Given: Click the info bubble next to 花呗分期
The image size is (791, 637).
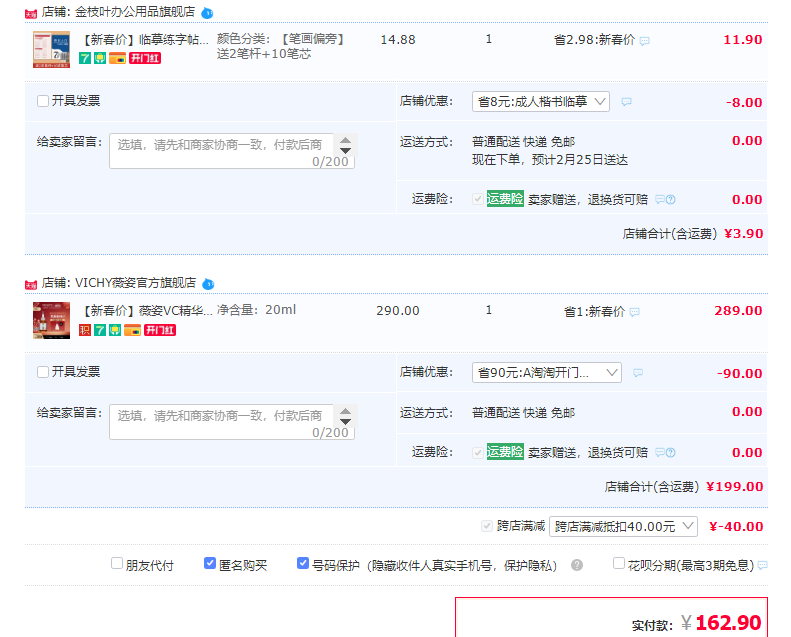Looking at the screenshot, I should (x=762, y=565).
